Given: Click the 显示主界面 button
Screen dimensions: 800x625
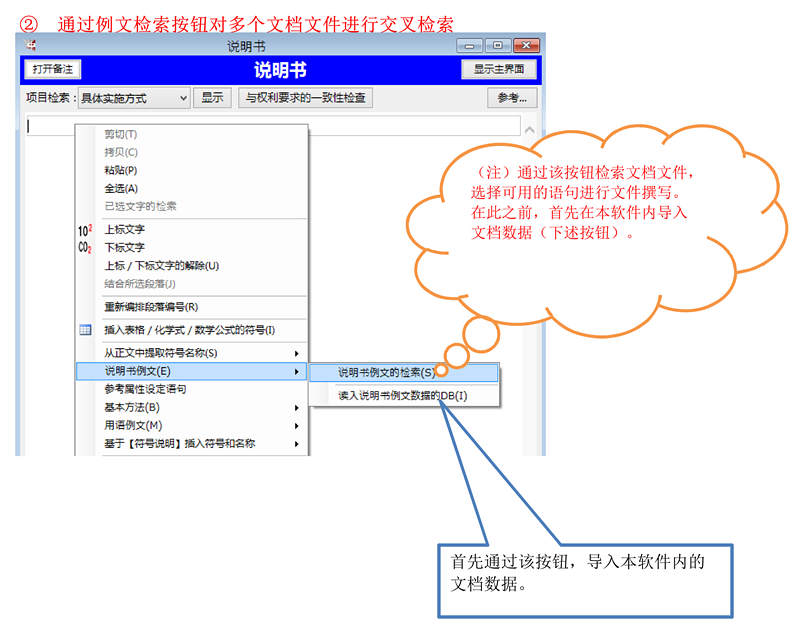Looking at the screenshot, I should [x=498, y=69].
